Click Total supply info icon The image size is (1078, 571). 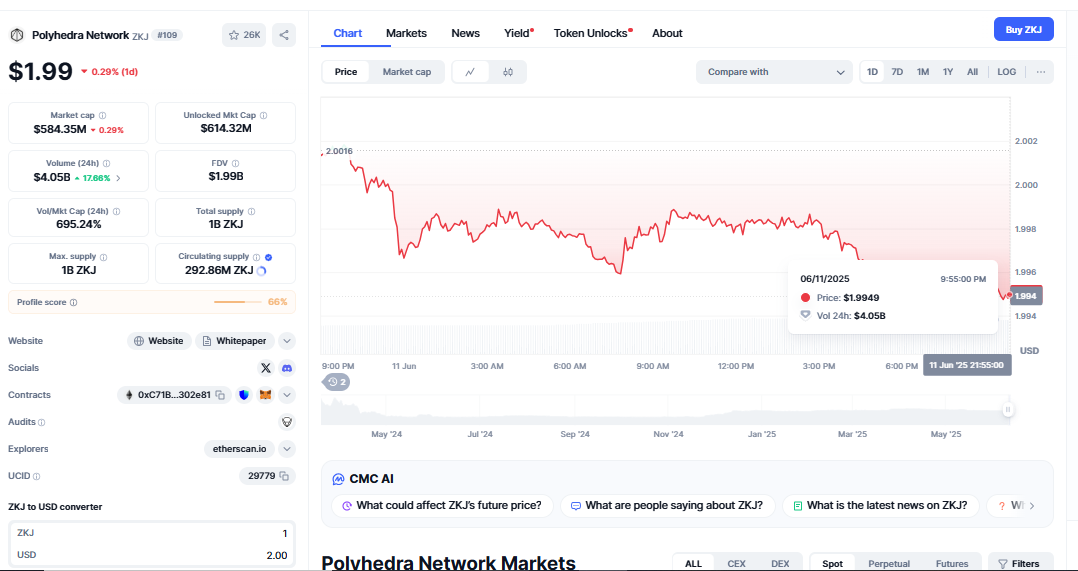click(x=251, y=212)
